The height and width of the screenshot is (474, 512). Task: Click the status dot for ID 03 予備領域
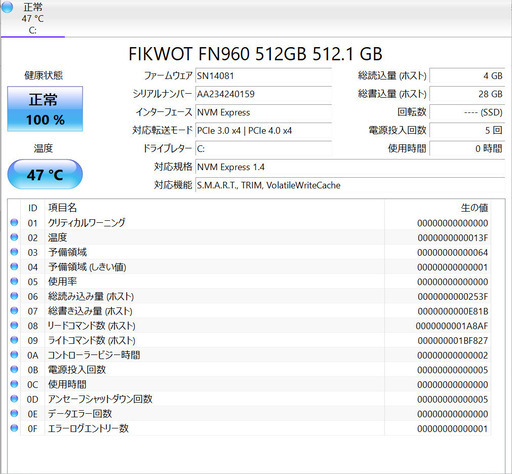click(14, 252)
